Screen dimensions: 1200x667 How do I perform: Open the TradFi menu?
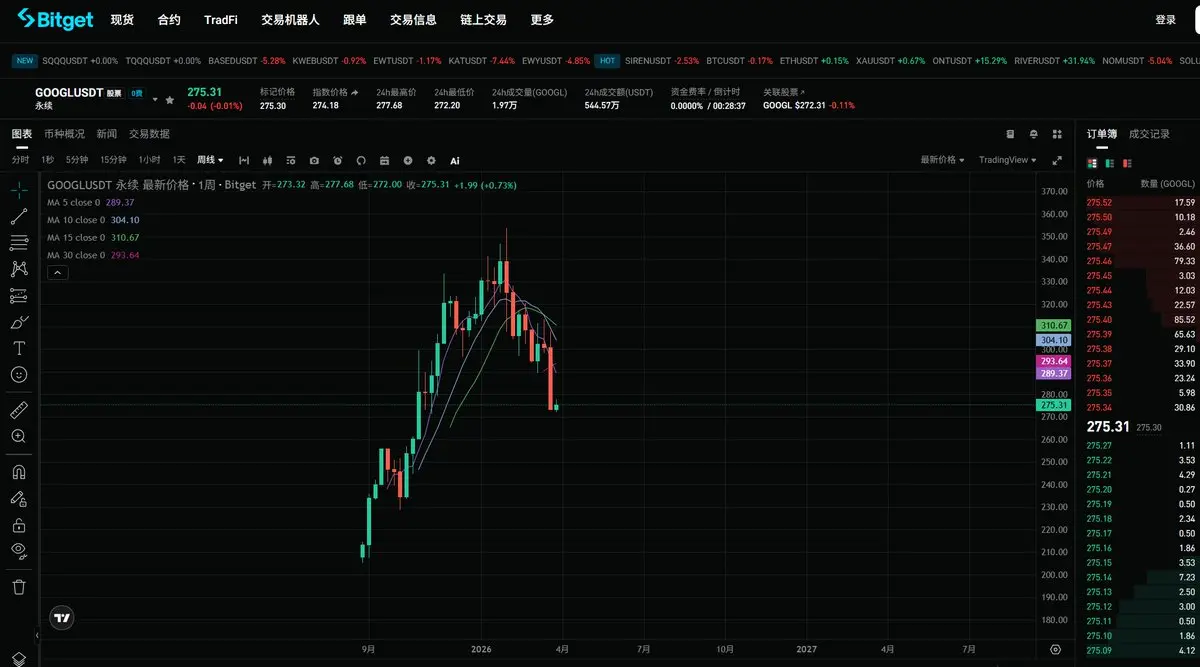coord(221,20)
